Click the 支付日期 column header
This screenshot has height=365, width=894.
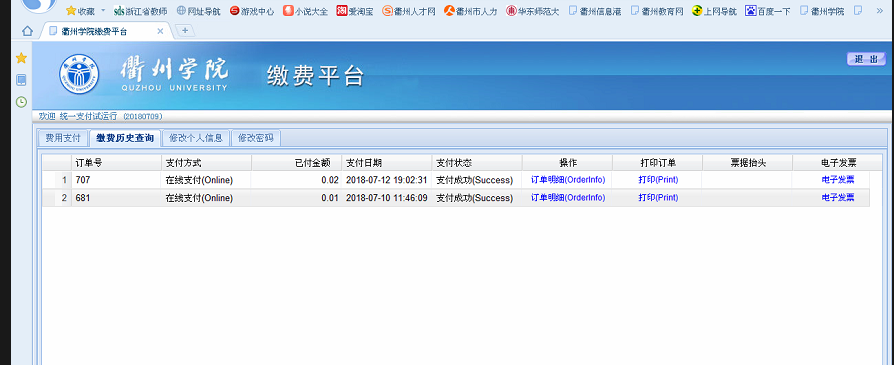(387, 163)
